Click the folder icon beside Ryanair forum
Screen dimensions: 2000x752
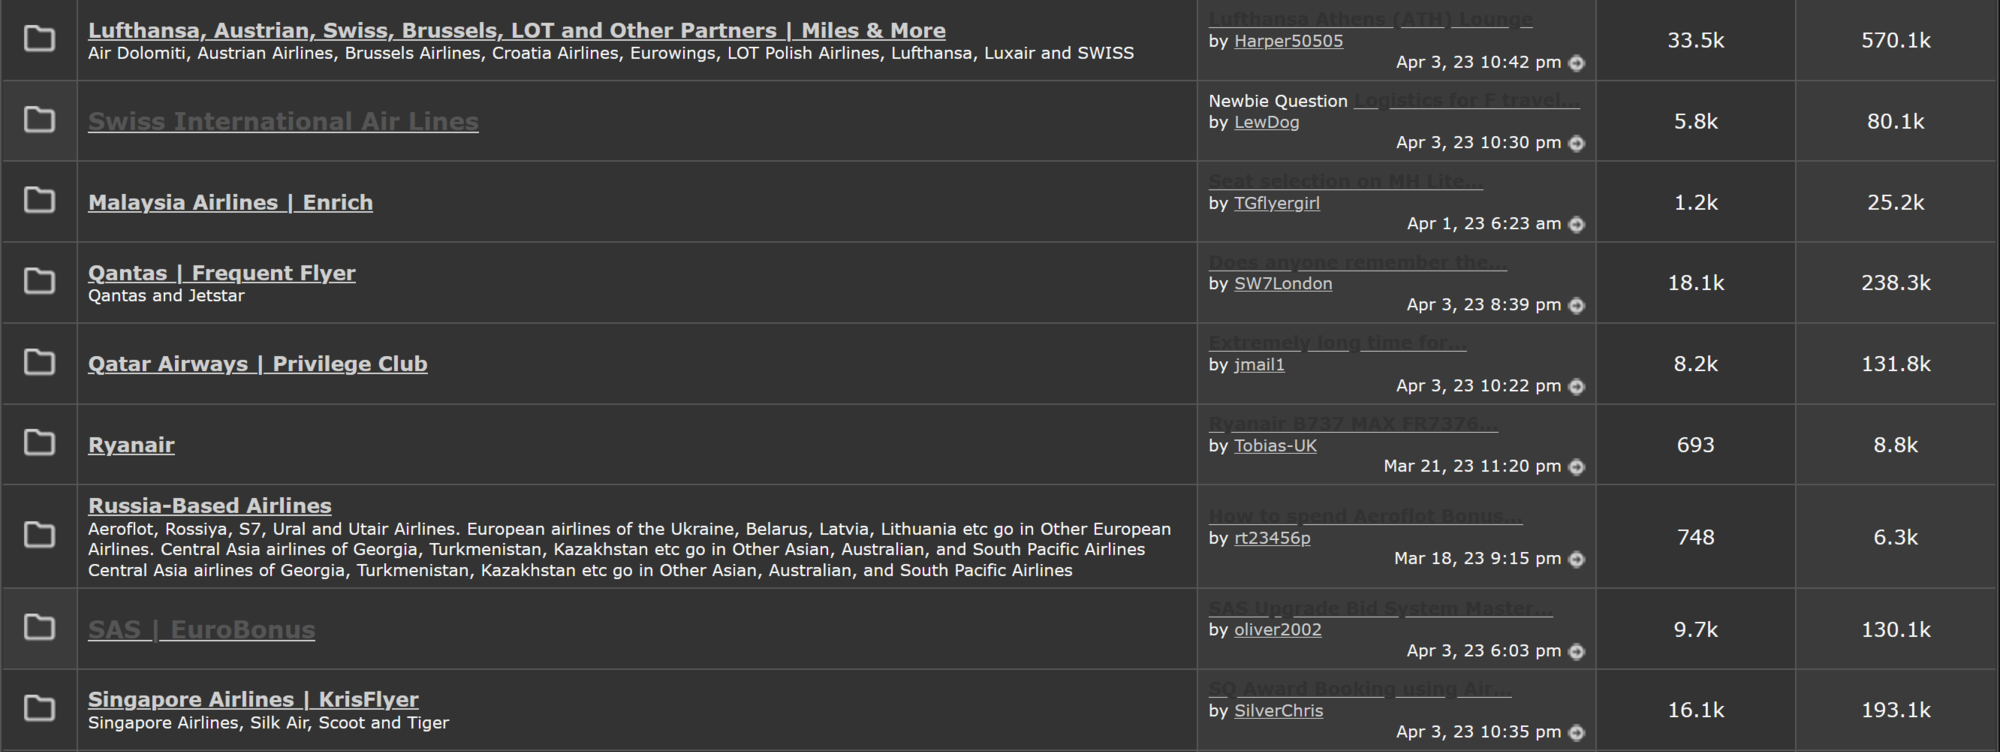[x=39, y=443]
